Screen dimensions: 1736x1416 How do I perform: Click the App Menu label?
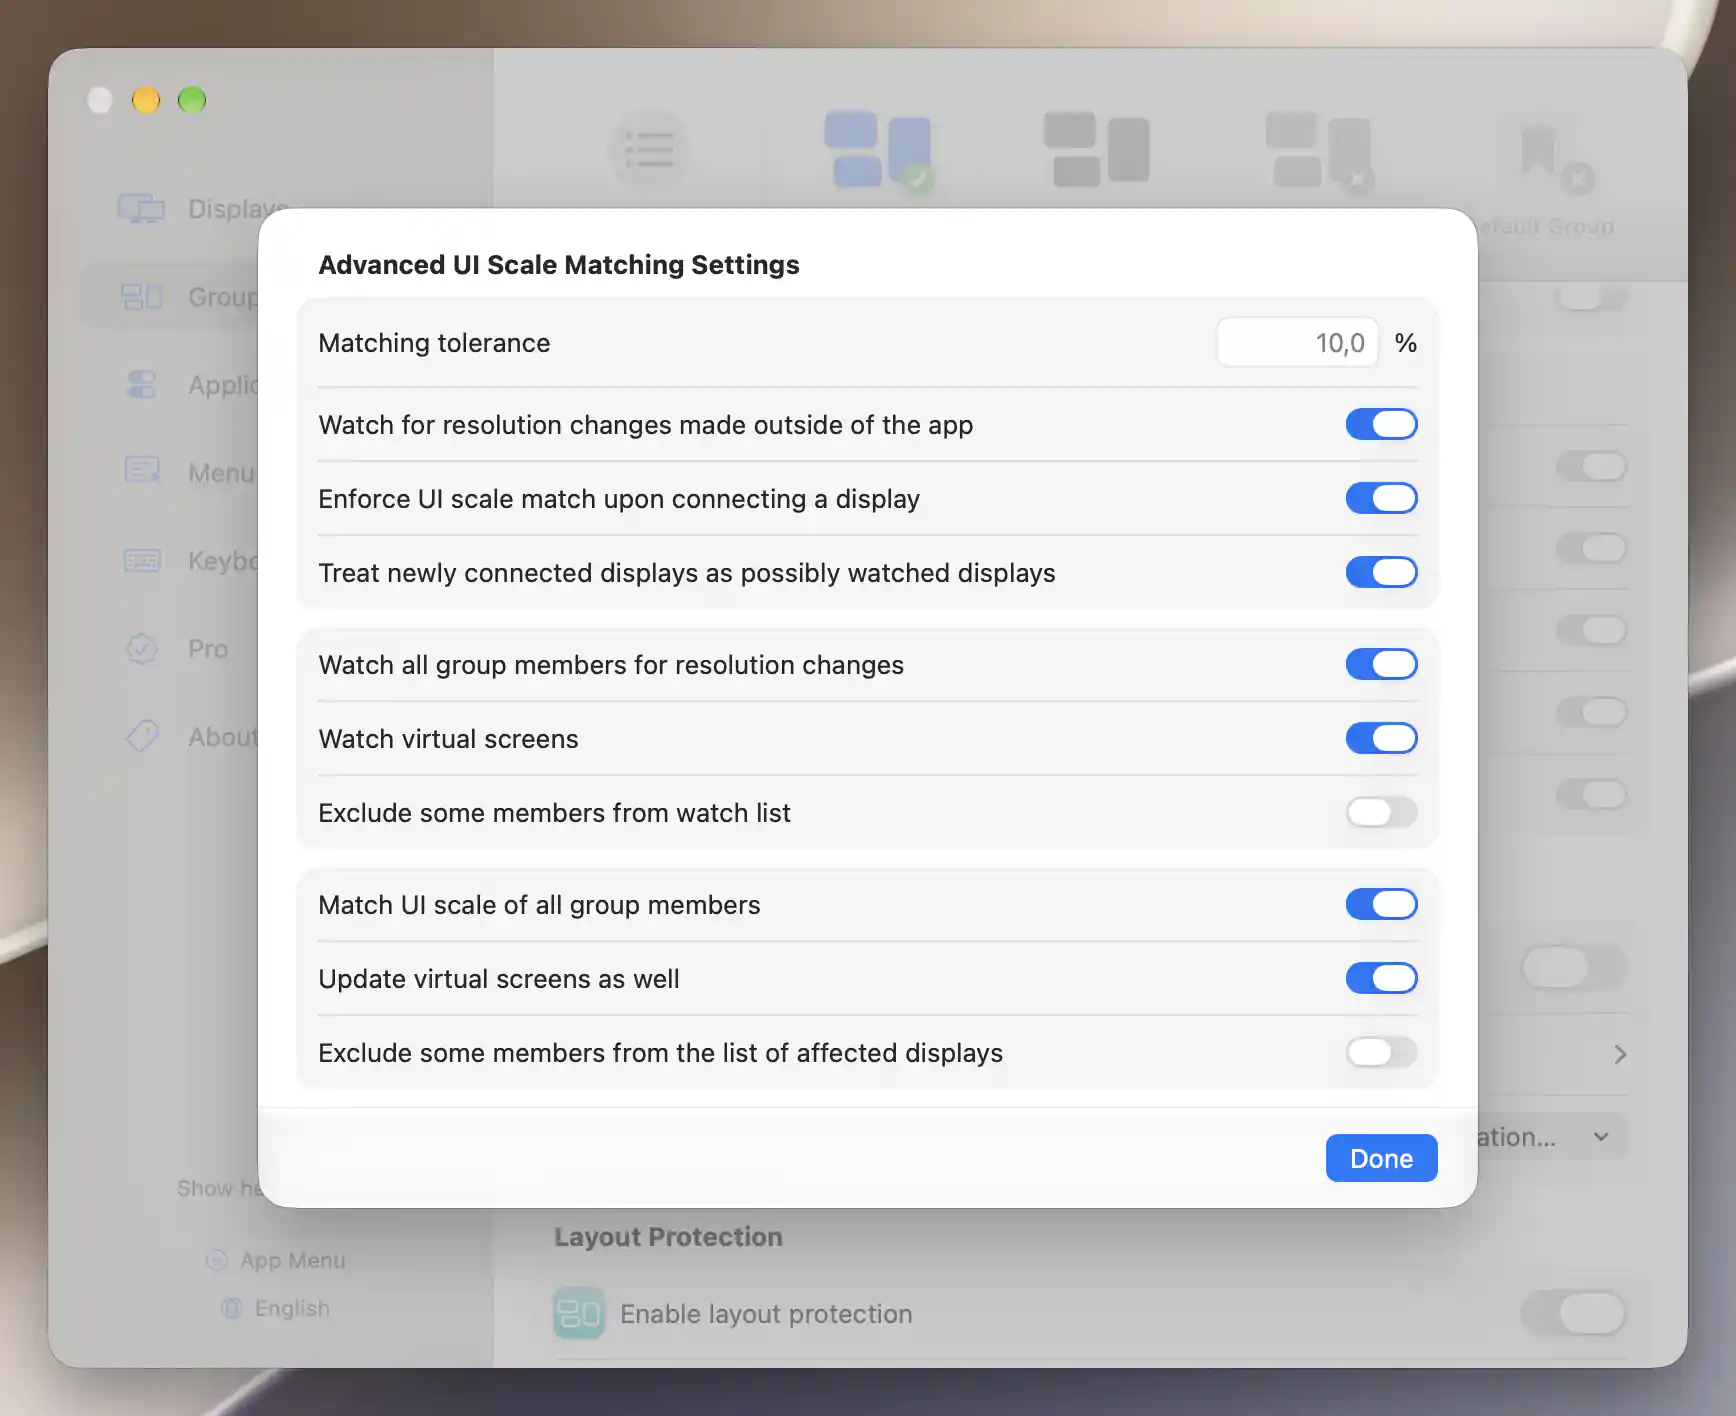coord(293,1260)
